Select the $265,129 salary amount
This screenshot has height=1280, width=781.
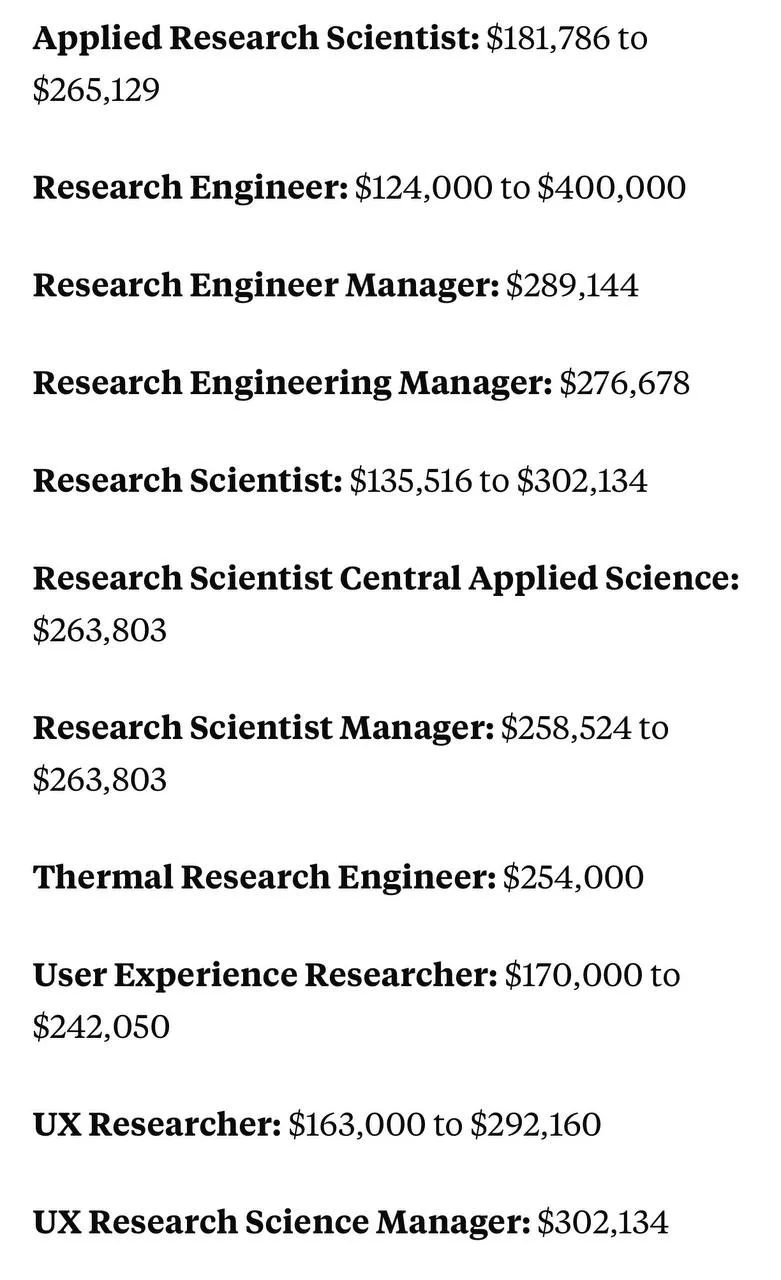coord(96,91)
